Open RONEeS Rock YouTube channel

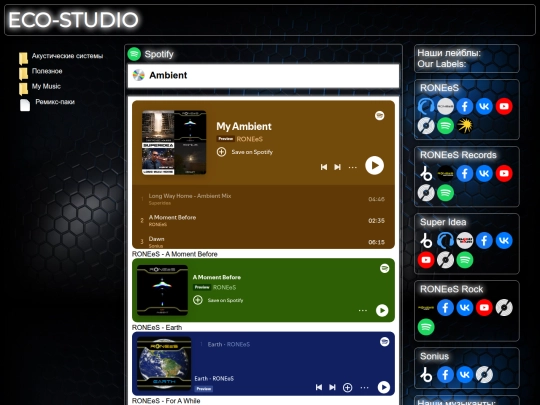[x=484, y=308]
